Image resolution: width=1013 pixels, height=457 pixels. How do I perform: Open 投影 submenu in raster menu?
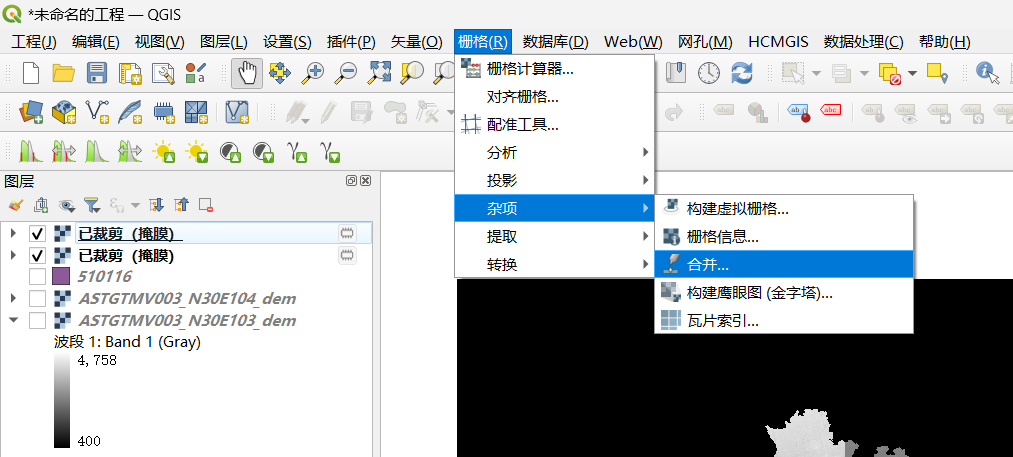point(554,180)
